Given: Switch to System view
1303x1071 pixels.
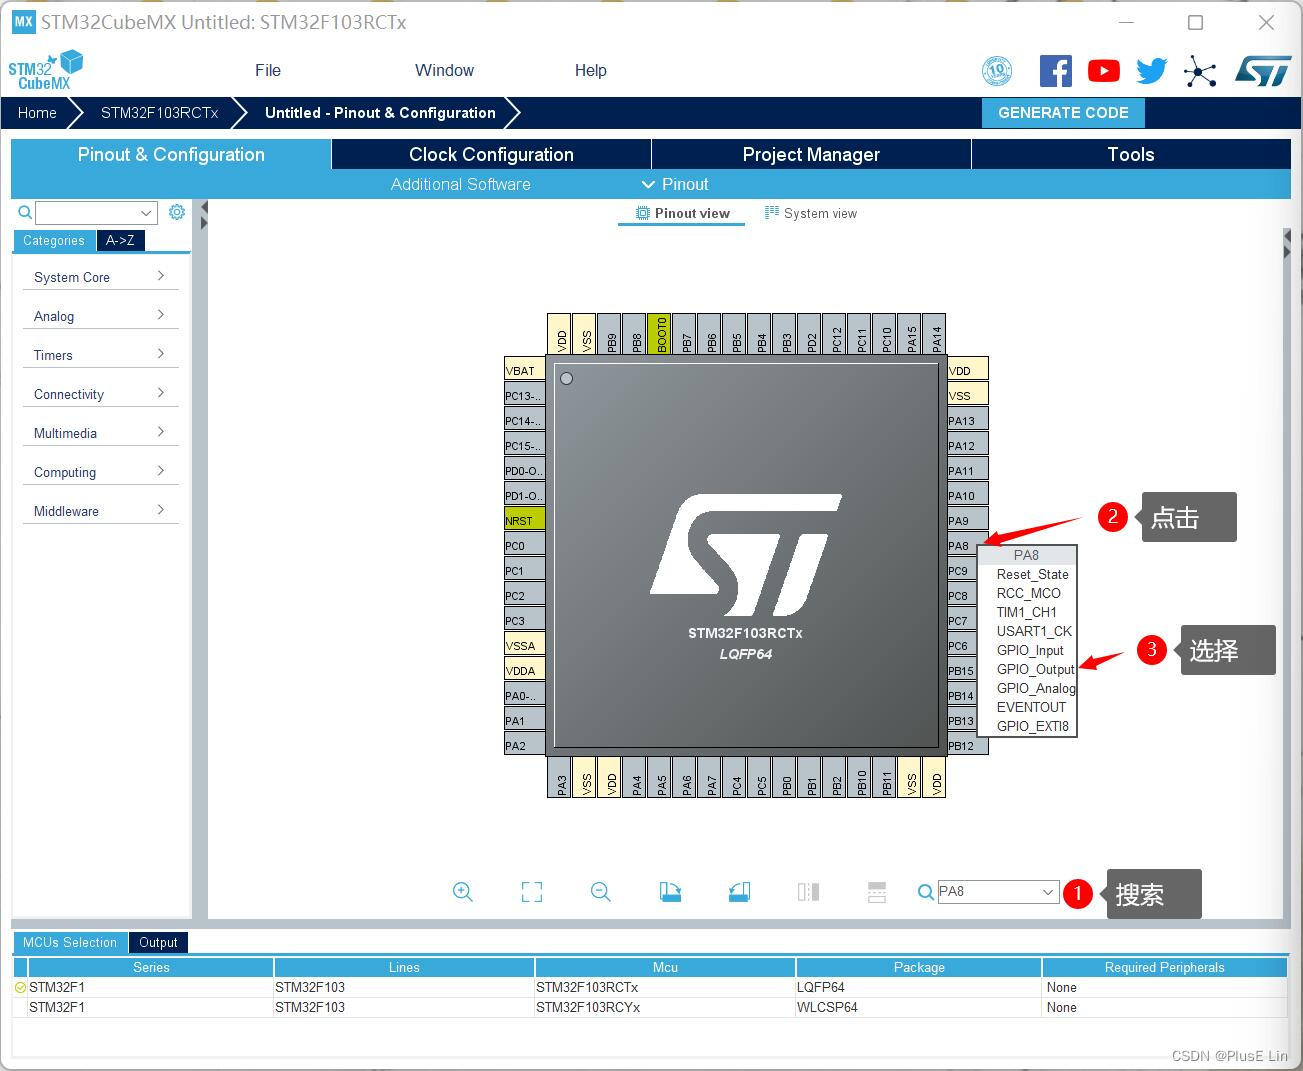Looking at the screenshot, I should click(811, 213).
